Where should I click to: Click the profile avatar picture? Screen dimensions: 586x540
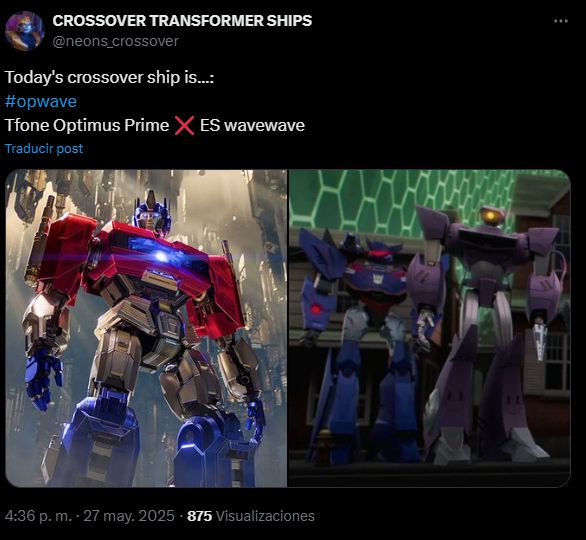[x=25, y=31]
